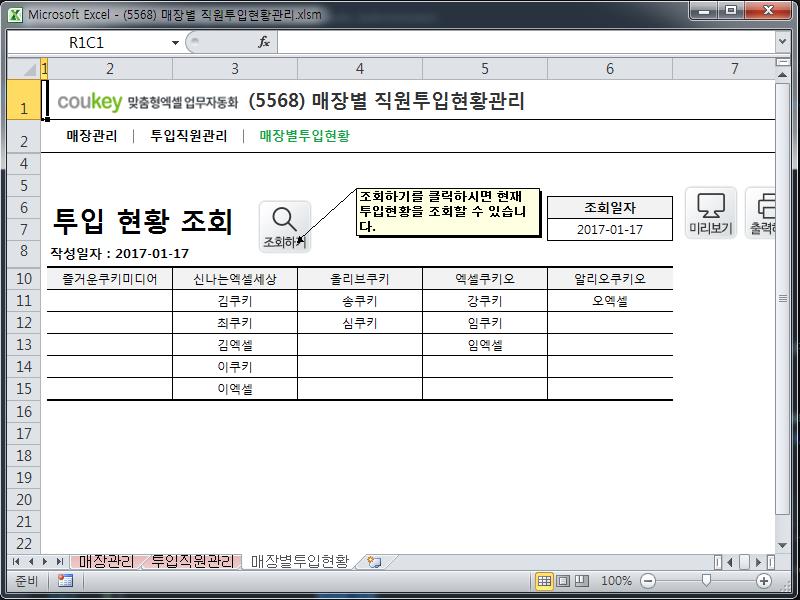The height and width of the screenshot is (600, 800).
Task: Click the cell containing 최쿠키
Action: click(235, 323)
